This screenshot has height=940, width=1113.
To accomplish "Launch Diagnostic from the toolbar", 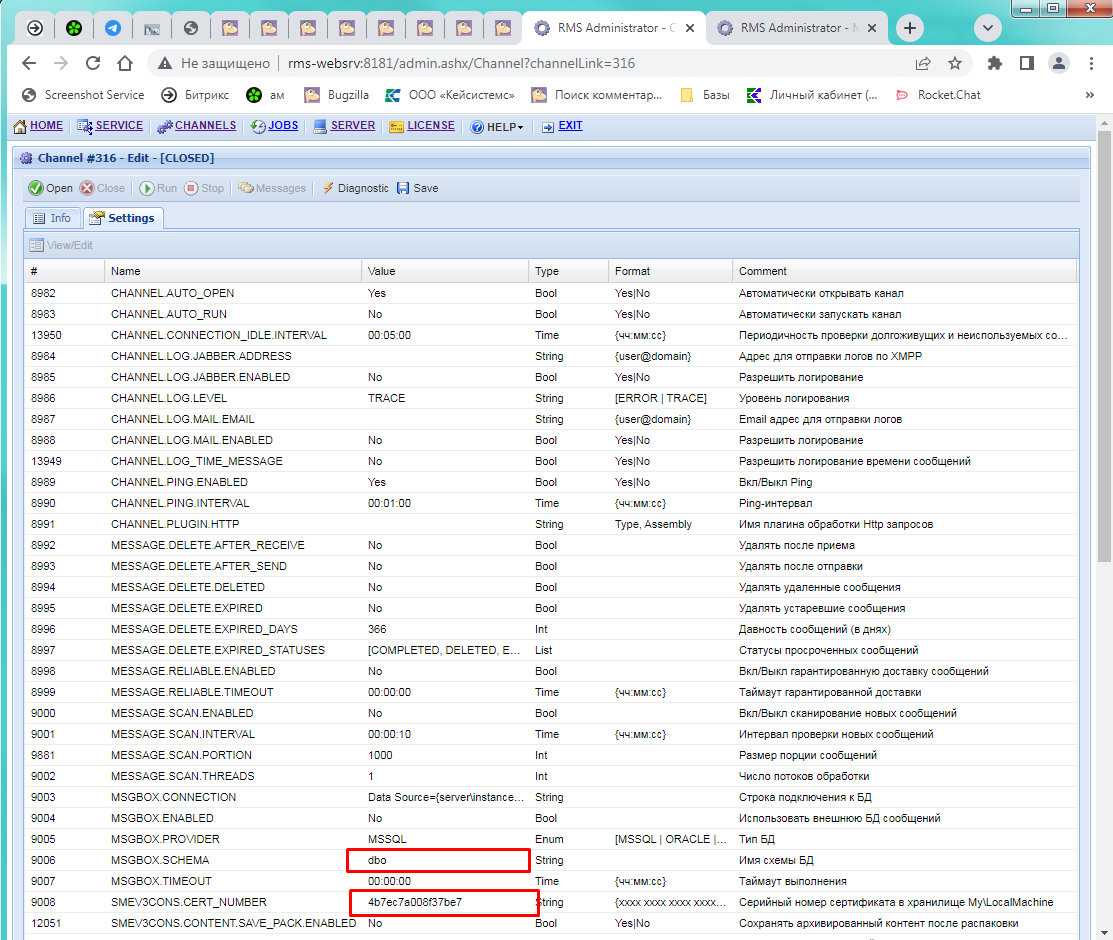I will (356, 188).
